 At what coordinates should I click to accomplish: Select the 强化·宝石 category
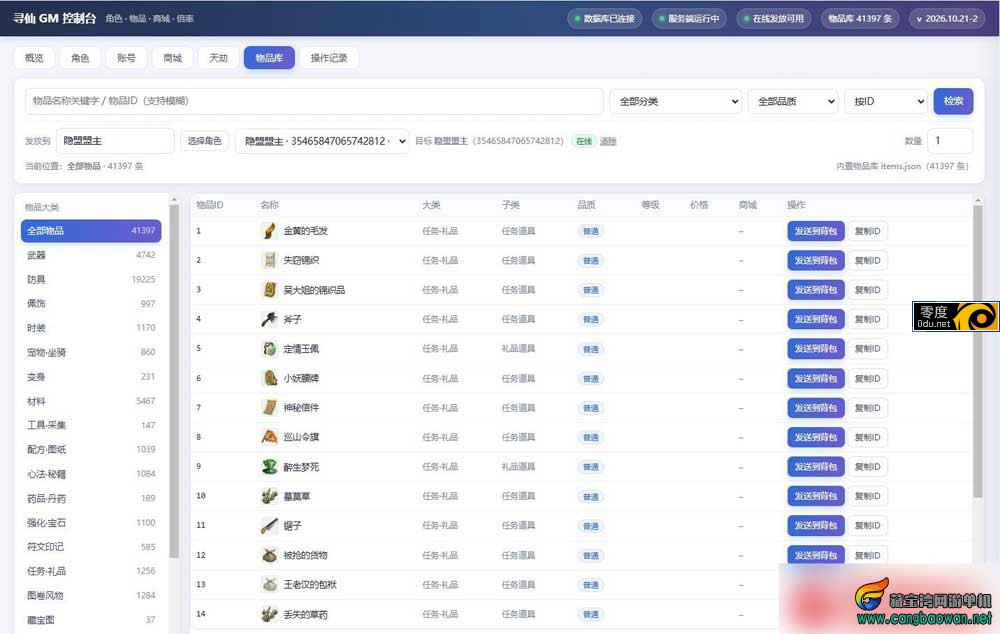click(x=91, y=522)
